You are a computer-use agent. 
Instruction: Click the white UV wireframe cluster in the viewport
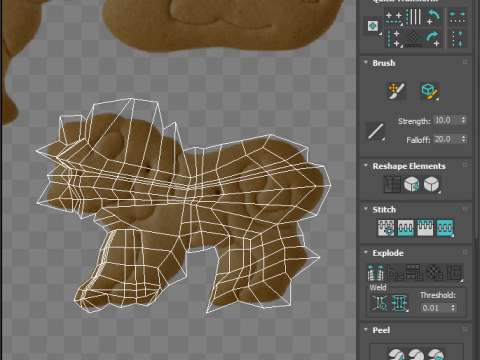point(183,205)
